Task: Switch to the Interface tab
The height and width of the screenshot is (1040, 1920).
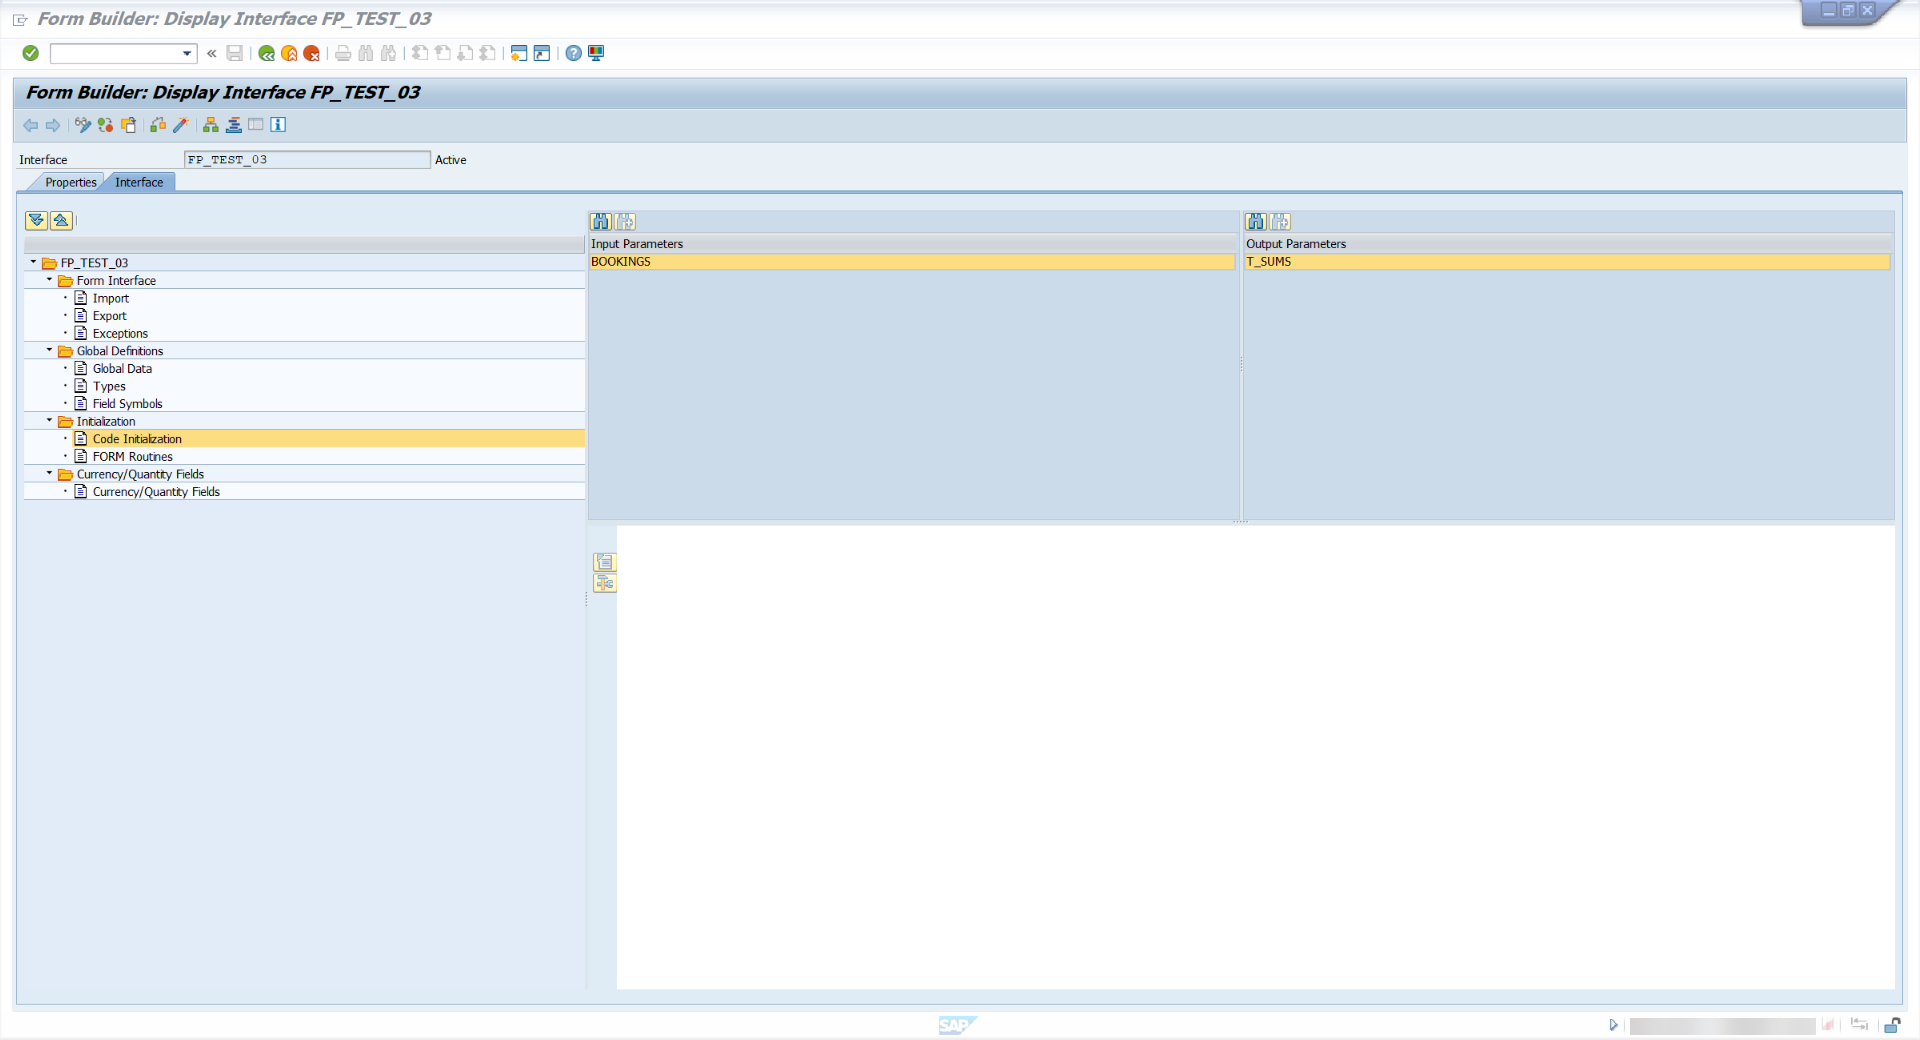Action: click(139, 183)
